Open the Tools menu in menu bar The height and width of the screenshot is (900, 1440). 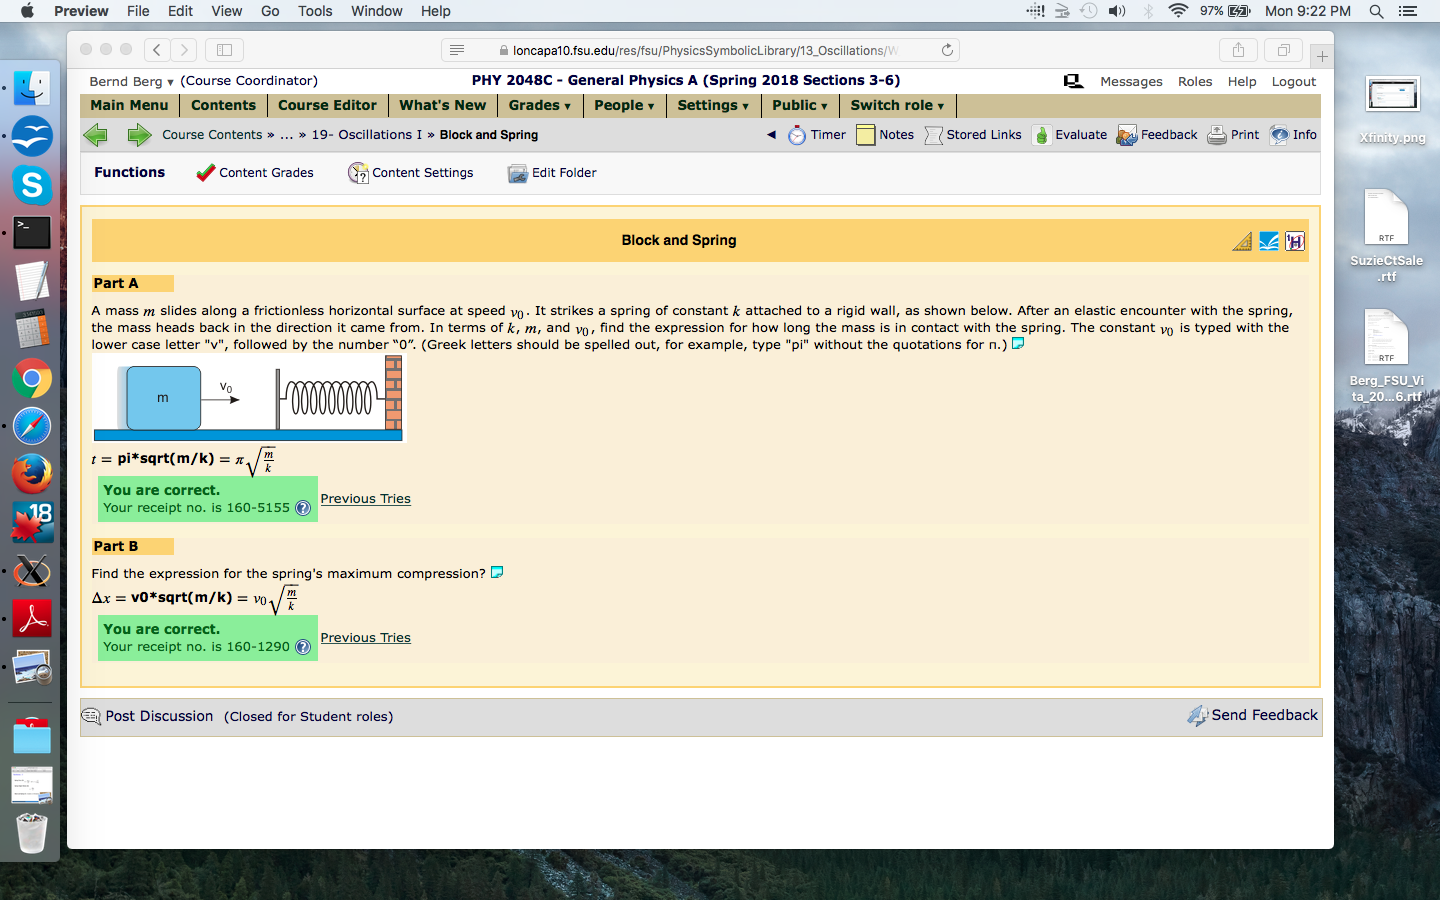pyautogui.click(x=315, y=11)
